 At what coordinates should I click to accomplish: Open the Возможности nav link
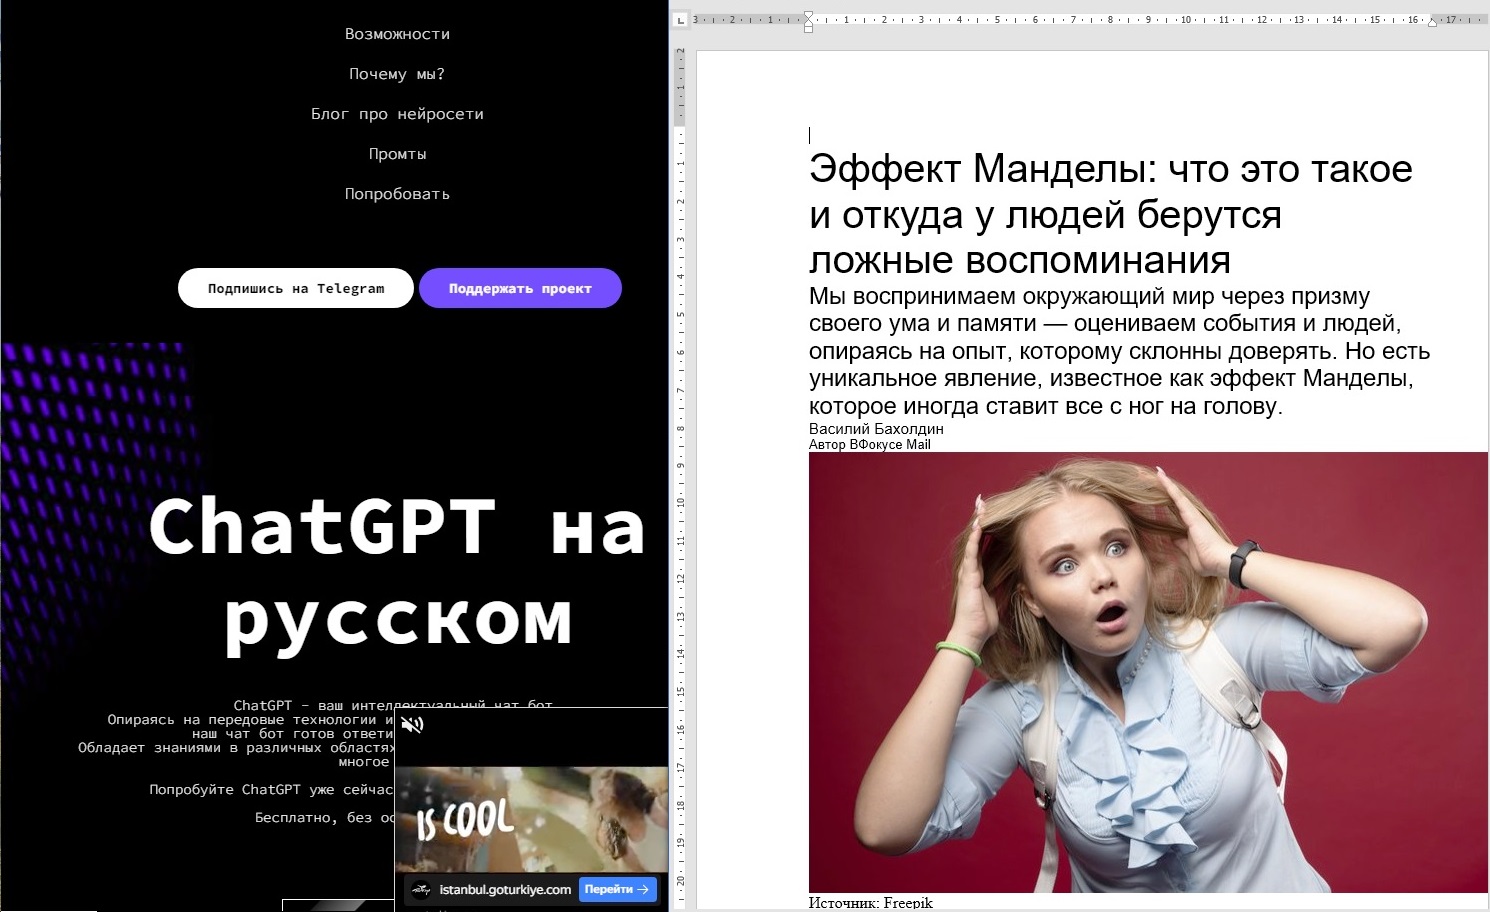[397, 34]
